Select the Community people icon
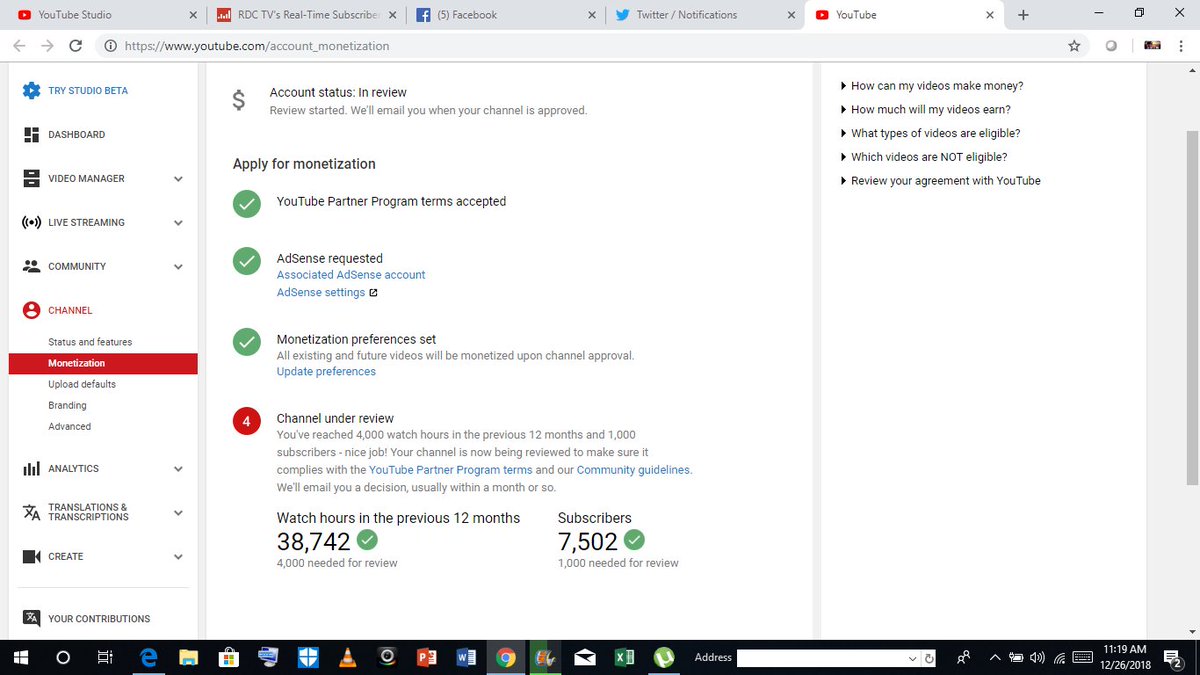The width and height of the screenshot is (1200, 675). coord(31,266)
